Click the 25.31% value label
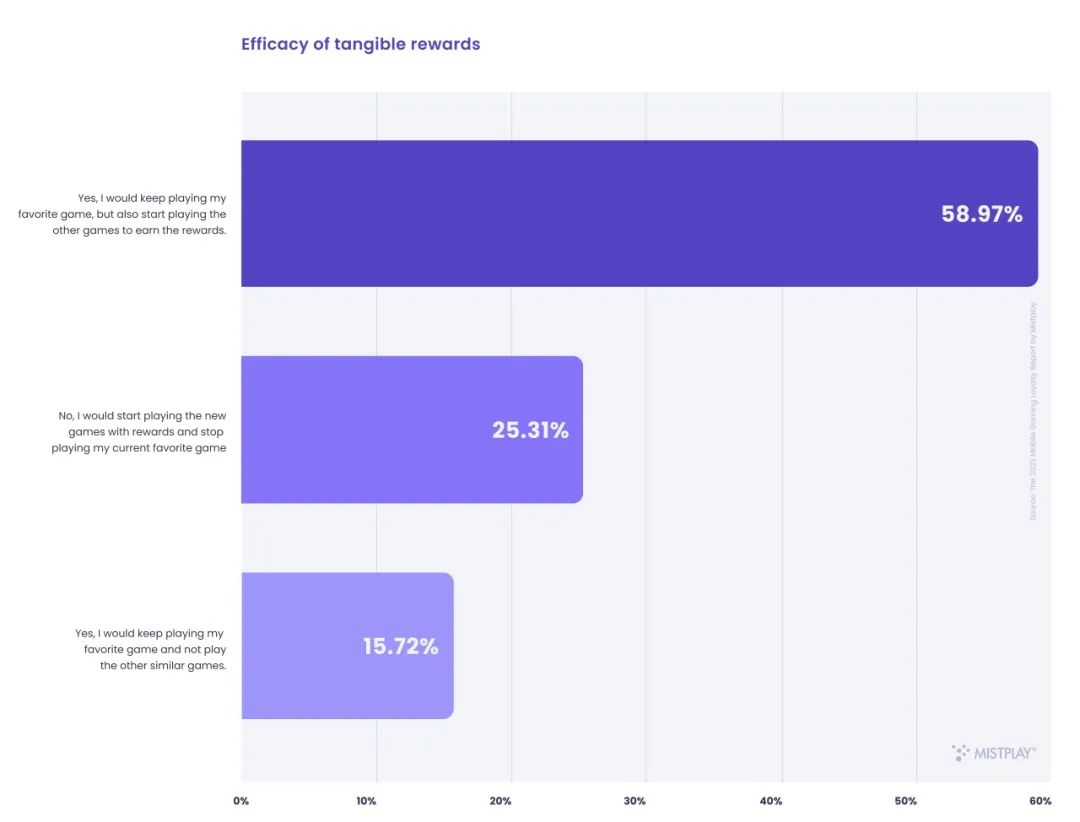Image resolution: width=1080 pixels, height=822 pixels. click(x=530, y=430)
